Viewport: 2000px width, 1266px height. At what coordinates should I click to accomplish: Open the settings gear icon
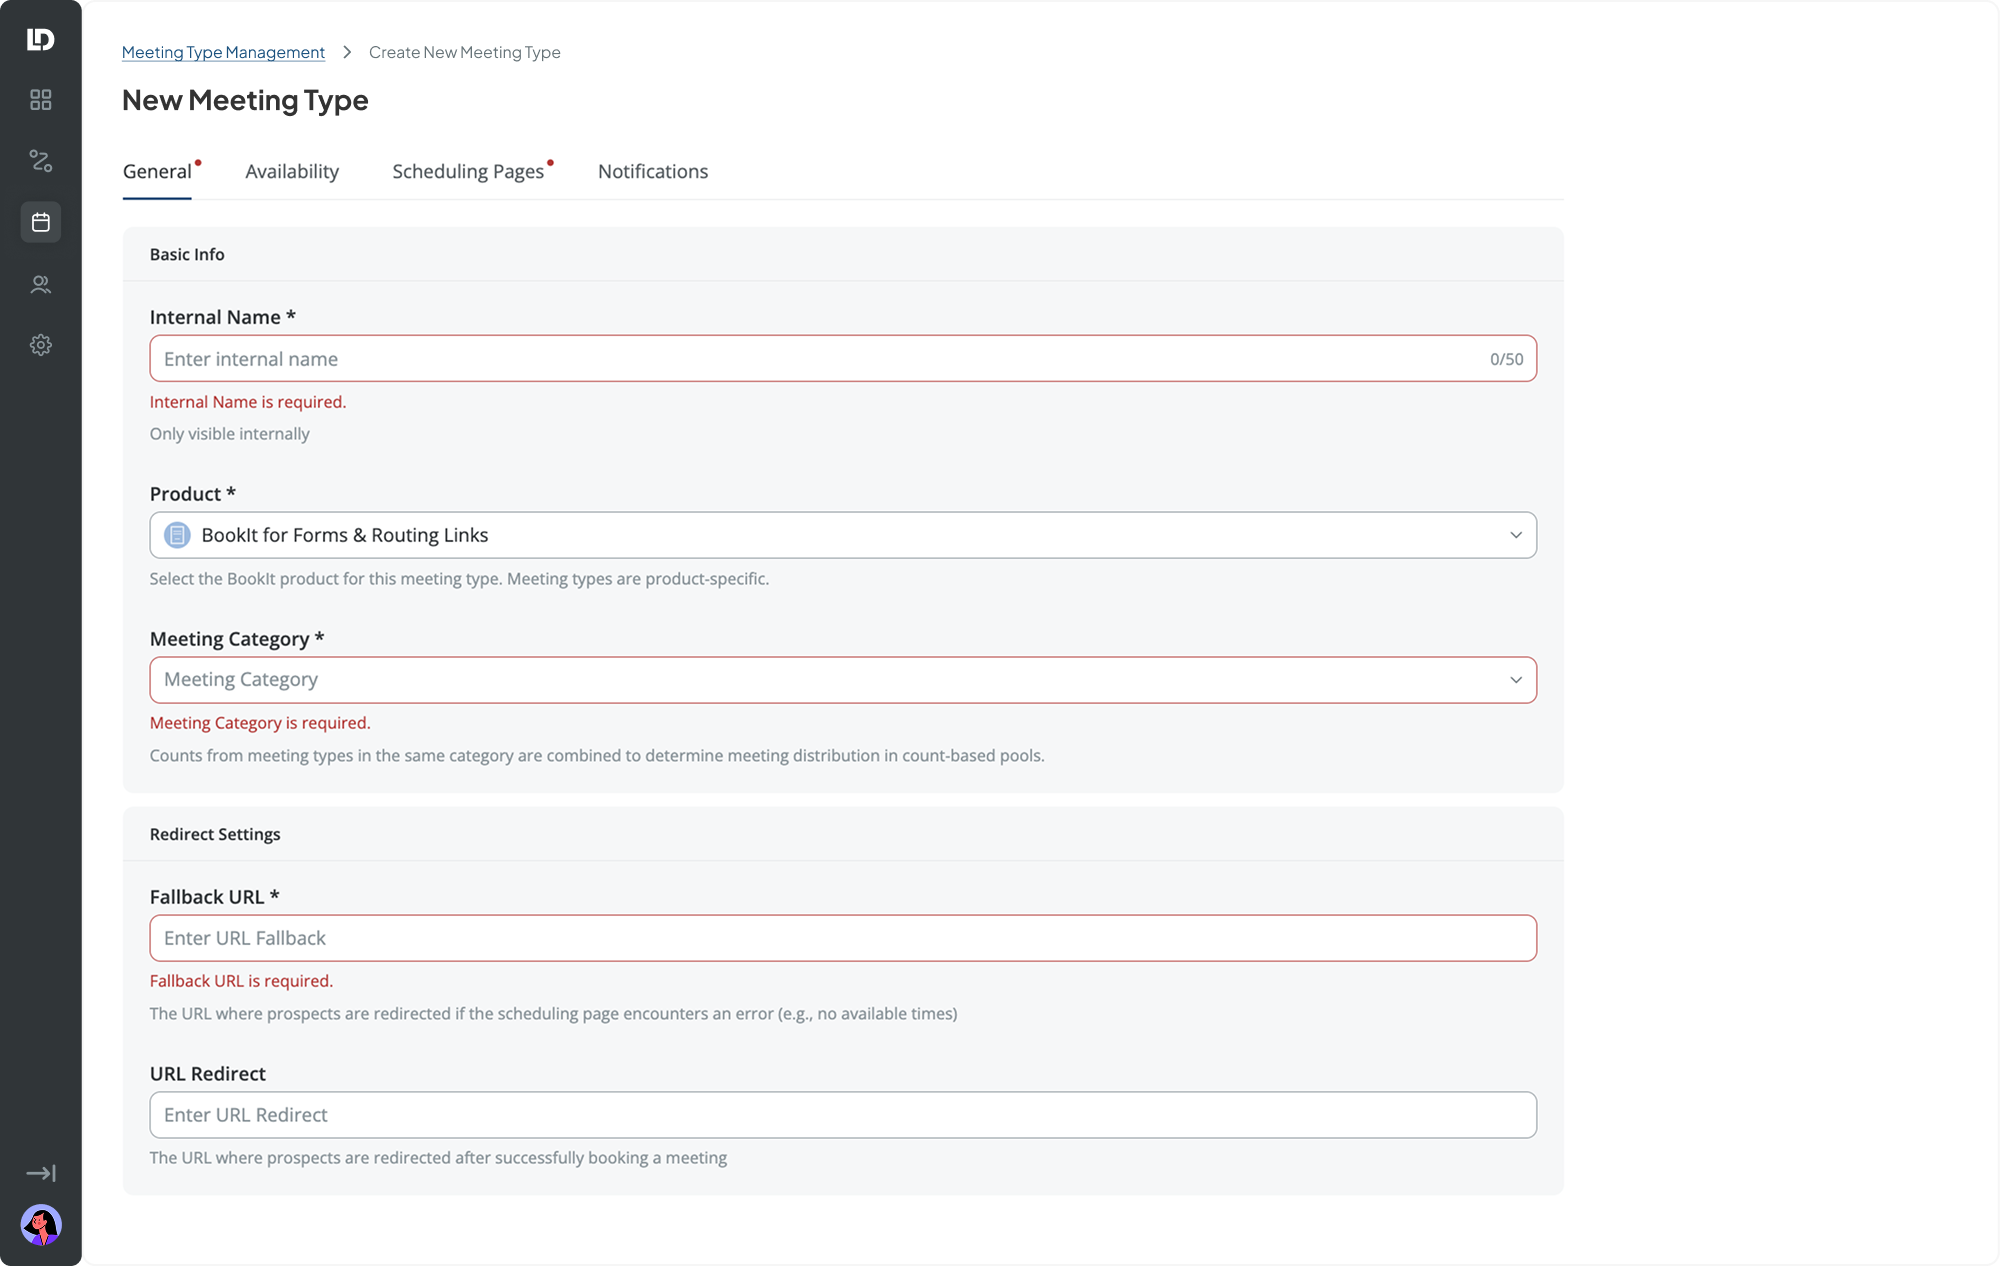40,345
